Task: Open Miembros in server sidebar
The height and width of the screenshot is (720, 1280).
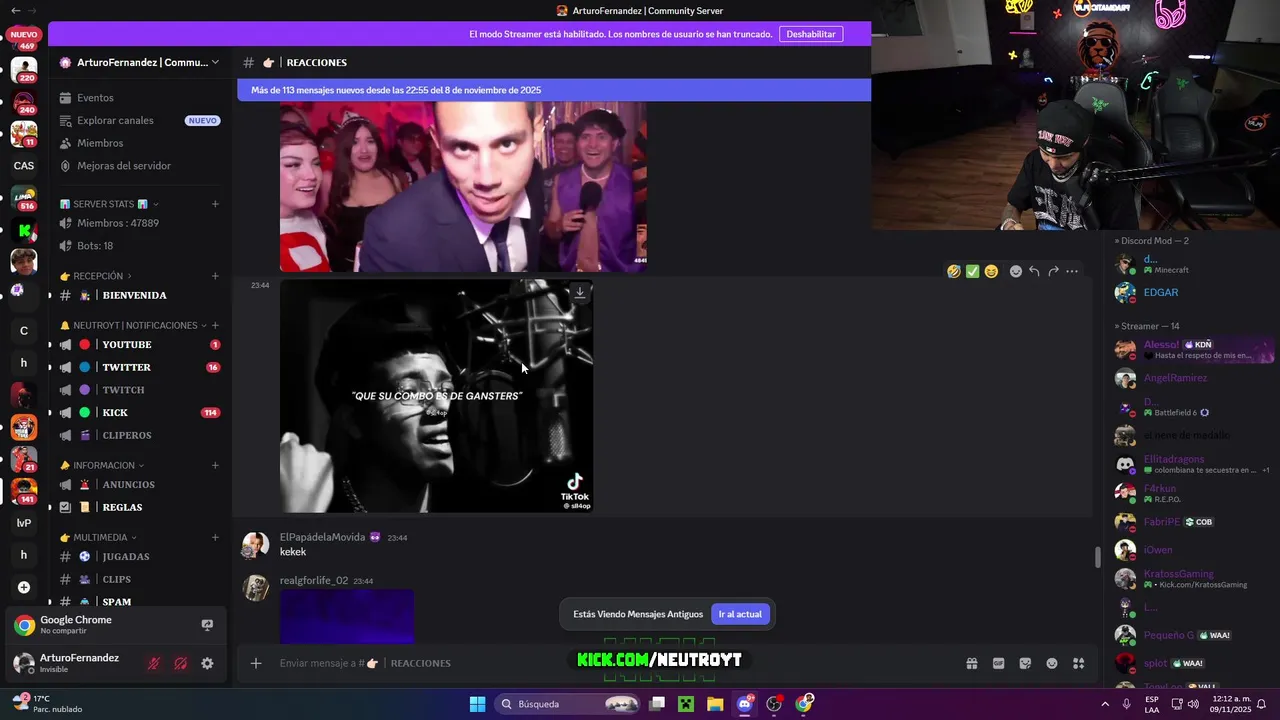Action: (140, 143)
